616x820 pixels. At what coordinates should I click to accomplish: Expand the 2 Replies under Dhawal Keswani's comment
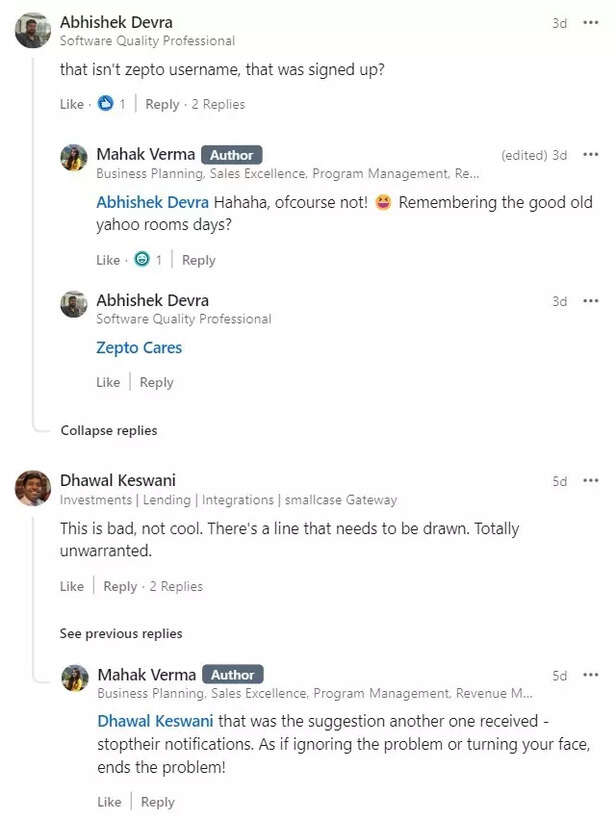point(177,586)
